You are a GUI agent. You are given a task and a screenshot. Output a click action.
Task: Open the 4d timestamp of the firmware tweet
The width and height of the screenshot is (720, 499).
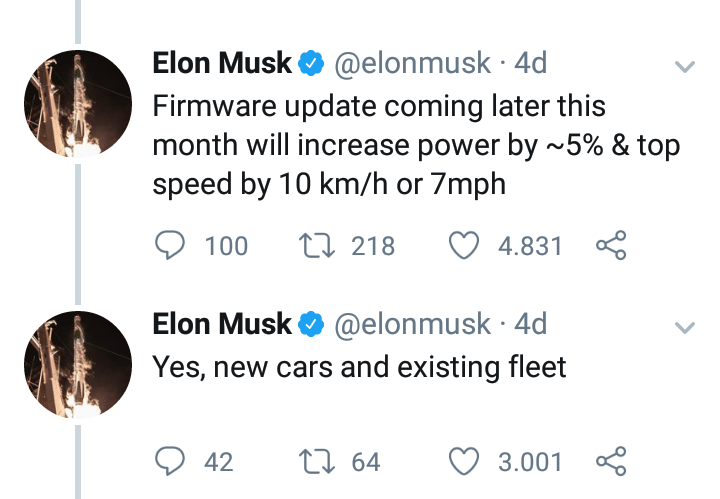tap(530, 63)
